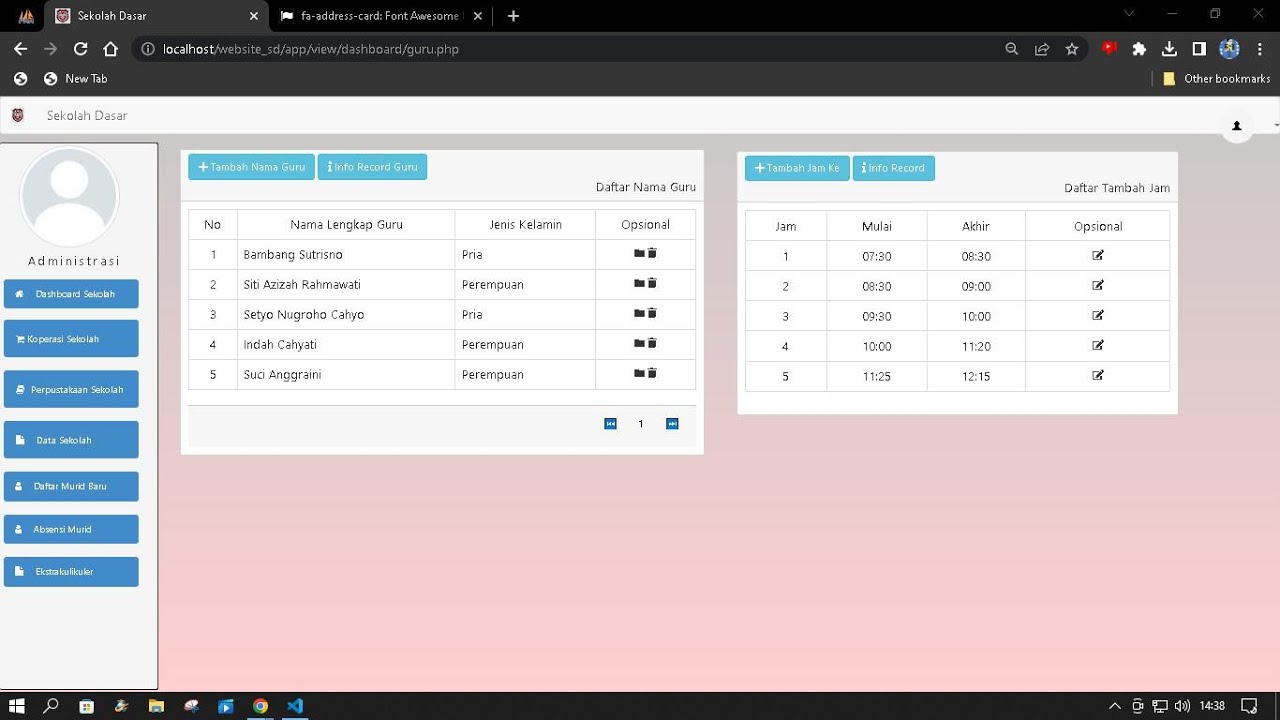Screen dimensions: 1280x720
Task: Click the address bar URL
Action: [x=311, y=49]
